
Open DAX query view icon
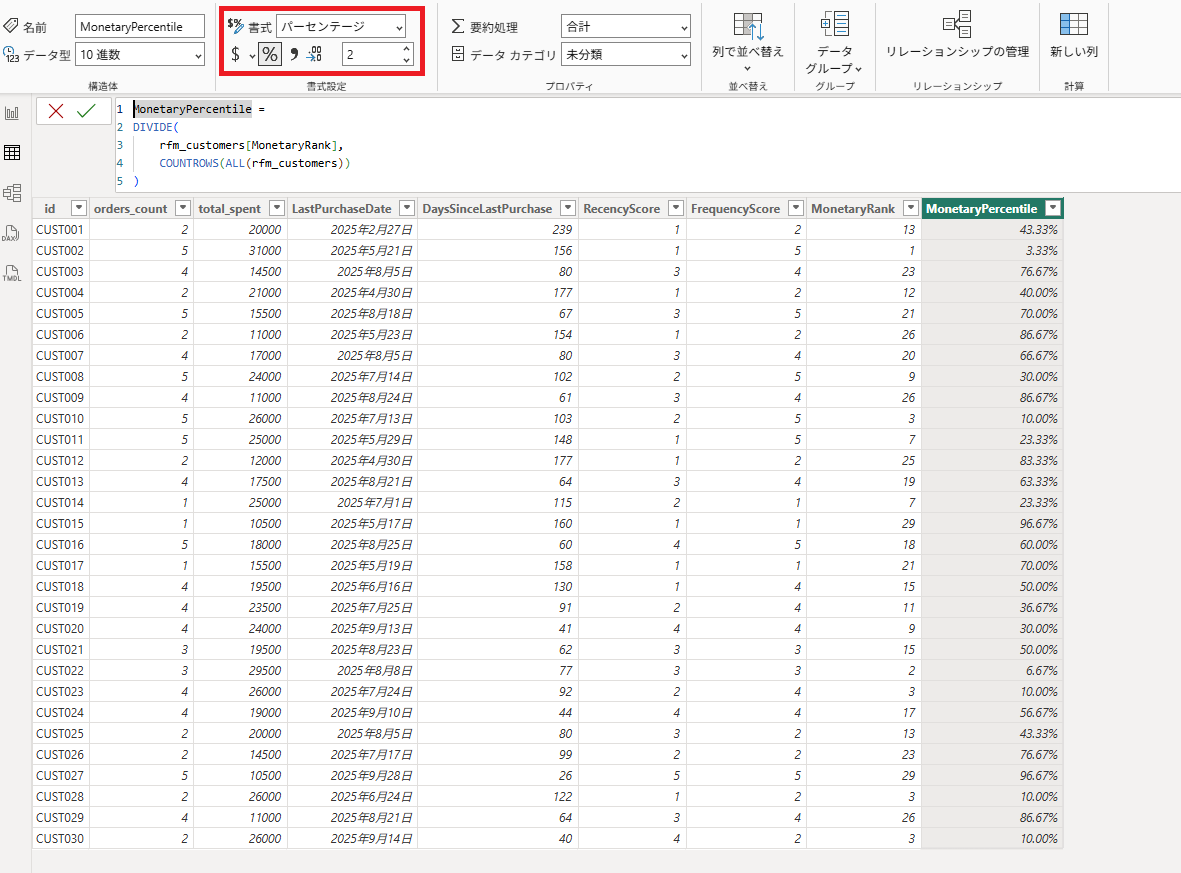pyautogui.click(x=13, y=233)
